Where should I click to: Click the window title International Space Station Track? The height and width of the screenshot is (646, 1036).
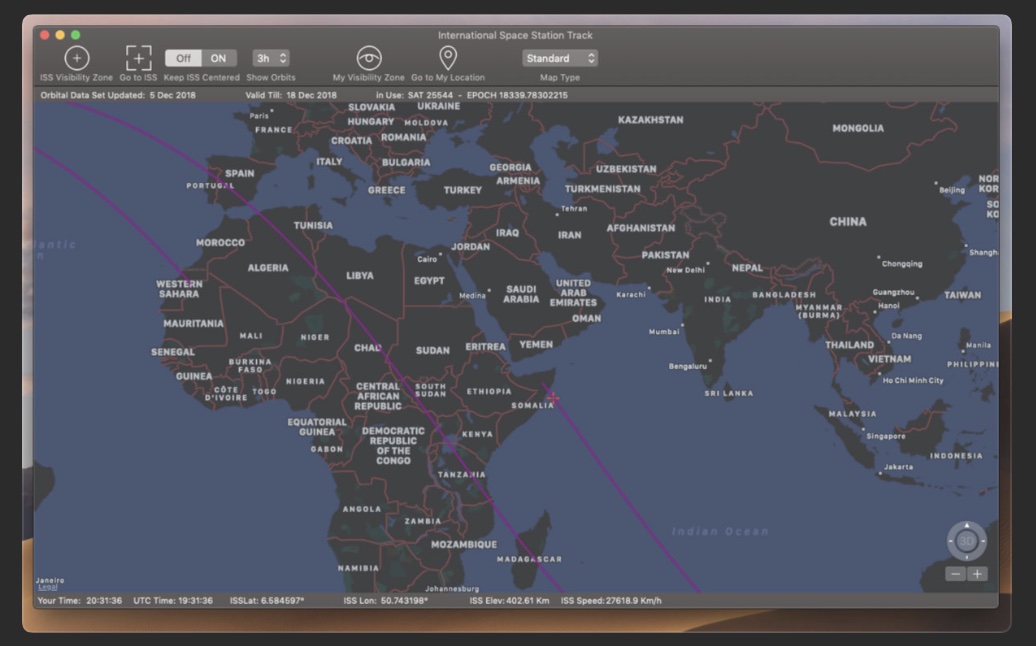(x=515, y=35)
